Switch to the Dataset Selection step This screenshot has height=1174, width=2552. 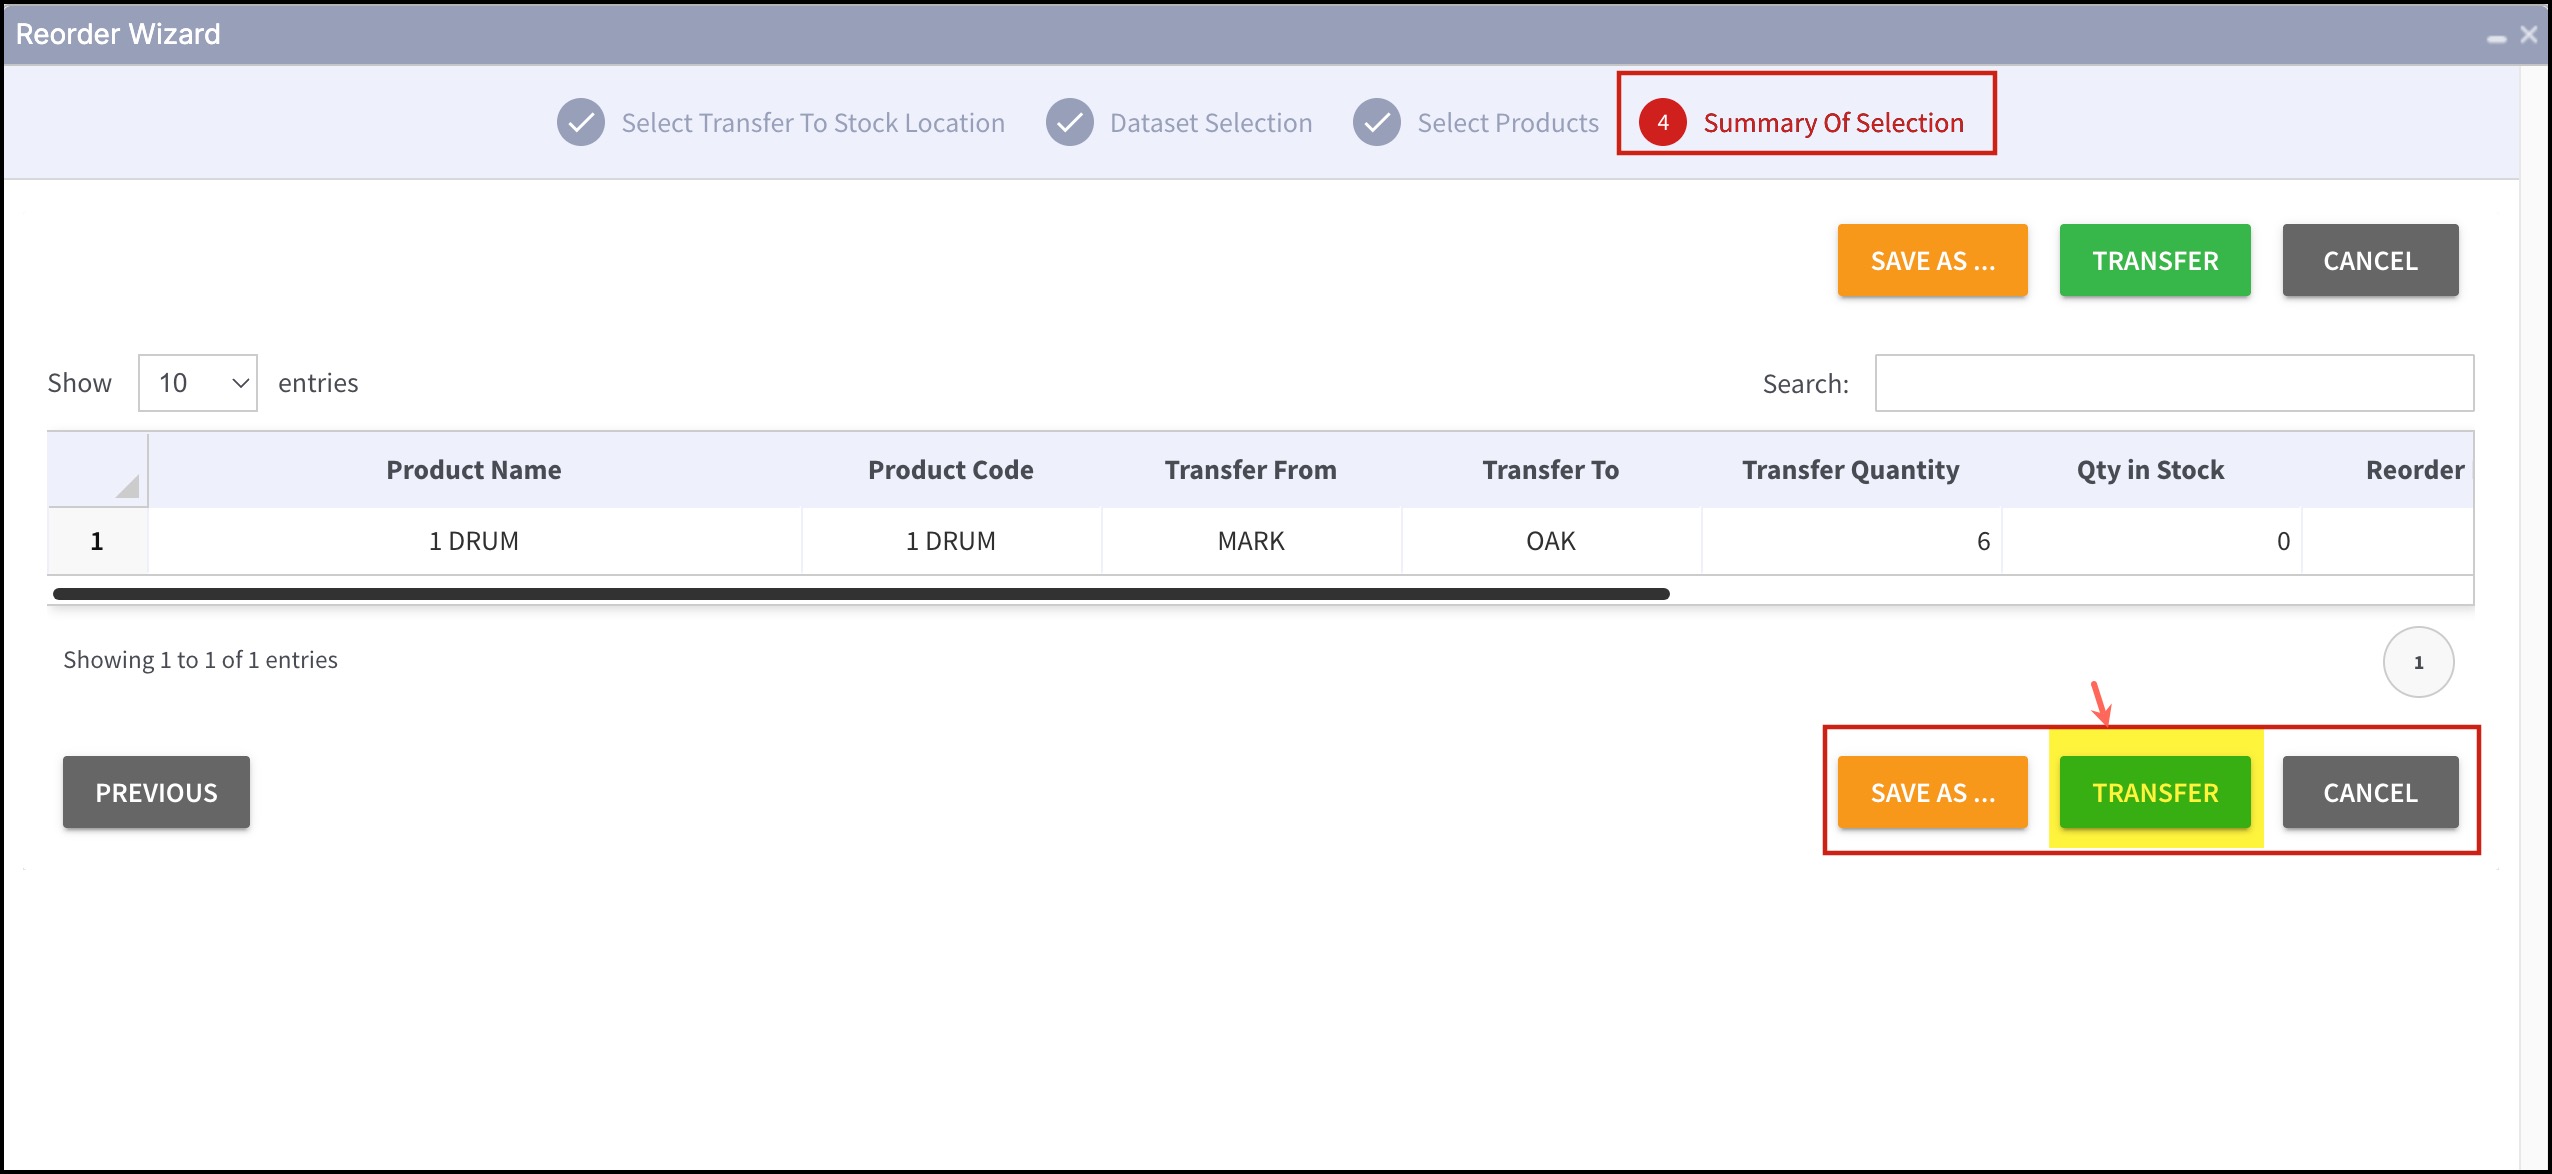(x=1210, y=123)
